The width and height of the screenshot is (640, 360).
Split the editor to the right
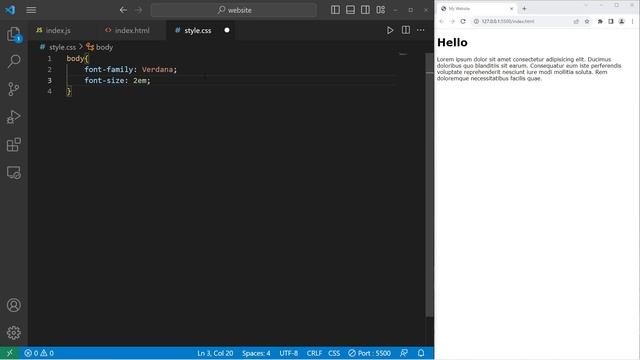[406, 30]
